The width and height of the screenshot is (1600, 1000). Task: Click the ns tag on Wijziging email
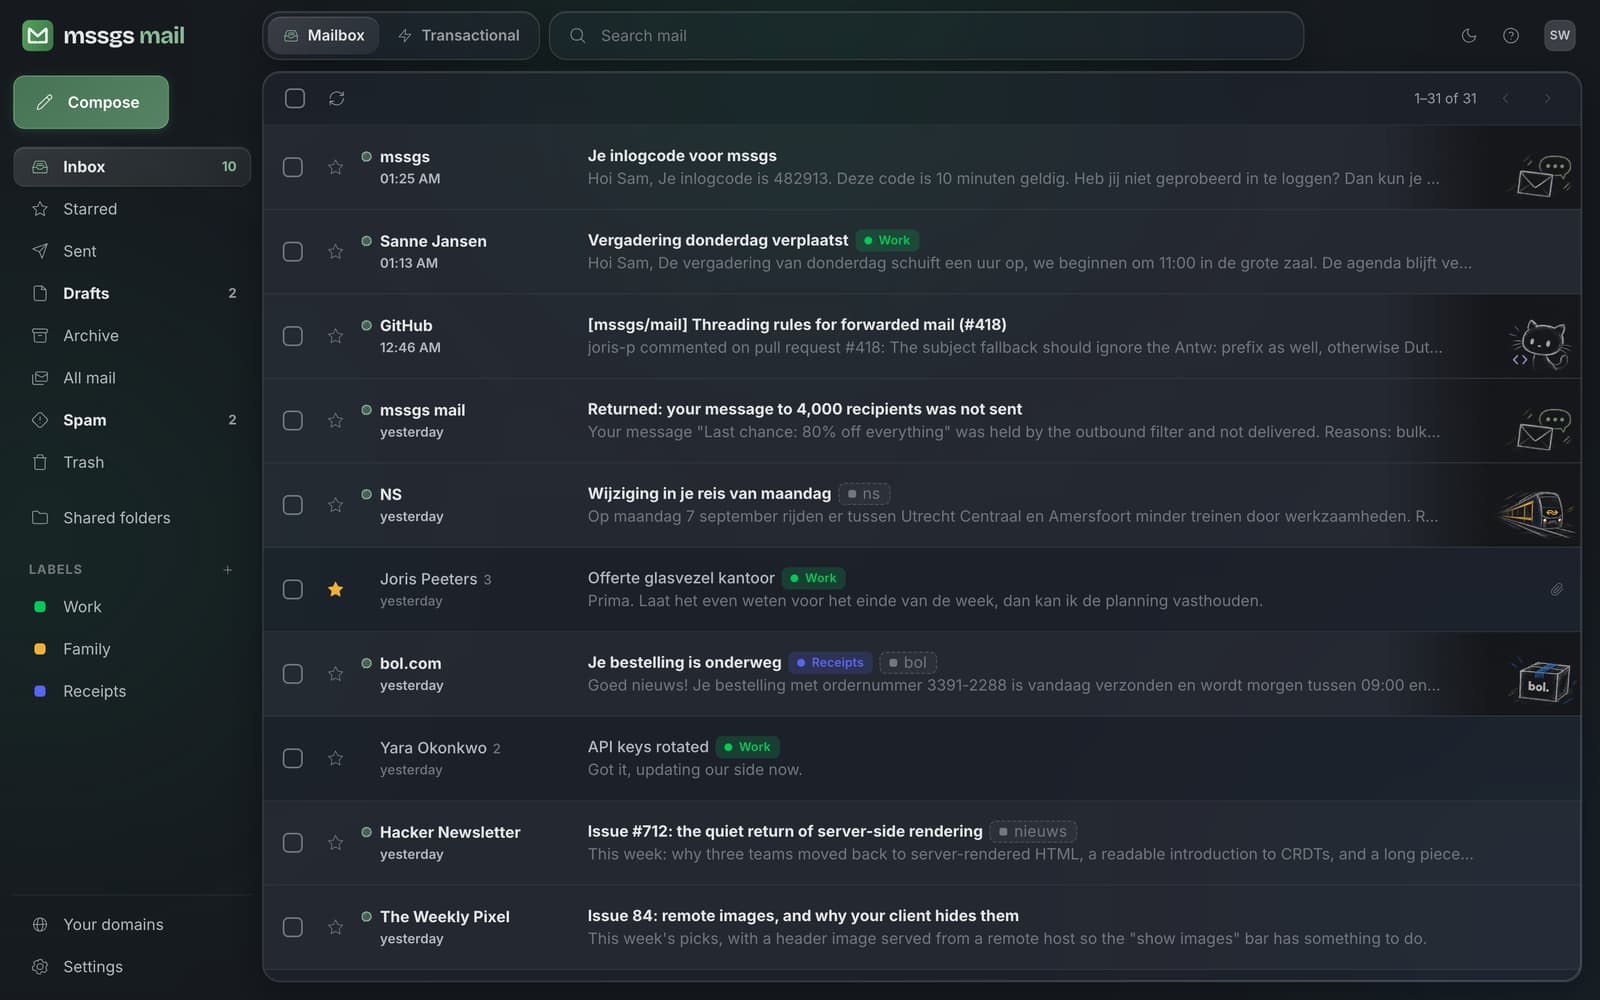coord(864,494)
